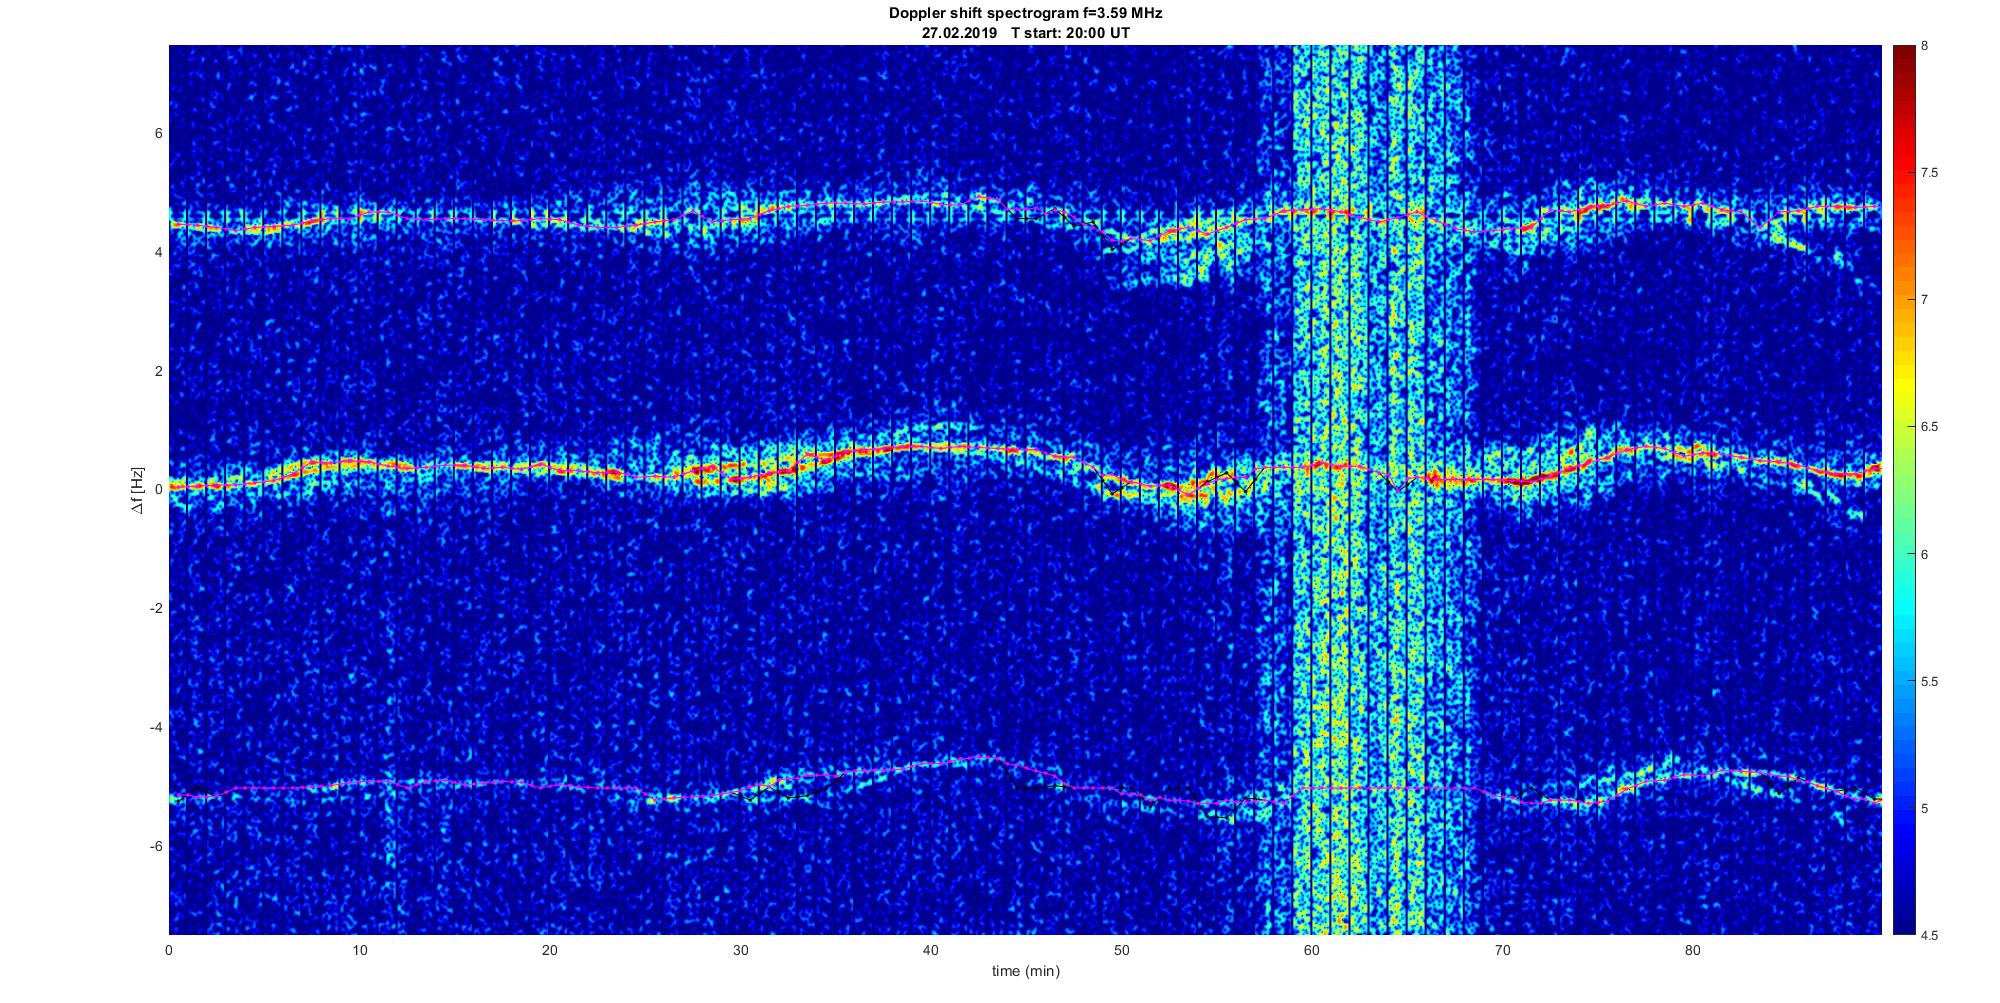Click the y-axis tick label '-6'

(x=156, y=846)
